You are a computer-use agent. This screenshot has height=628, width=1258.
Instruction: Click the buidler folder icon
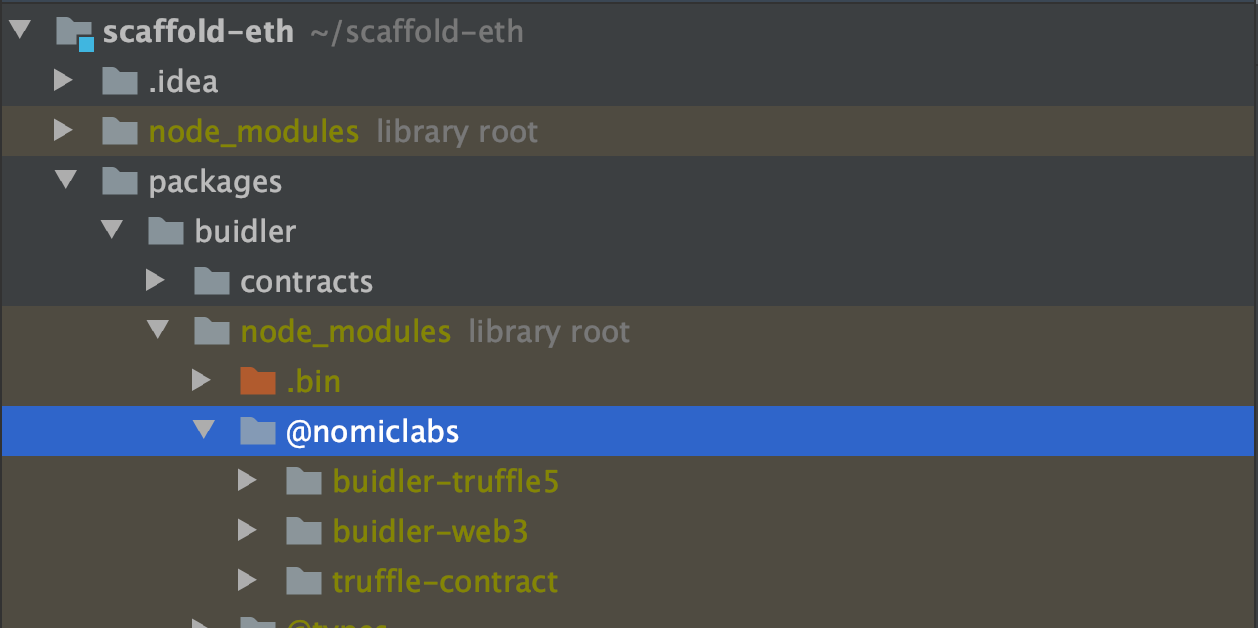coord(165,231)
